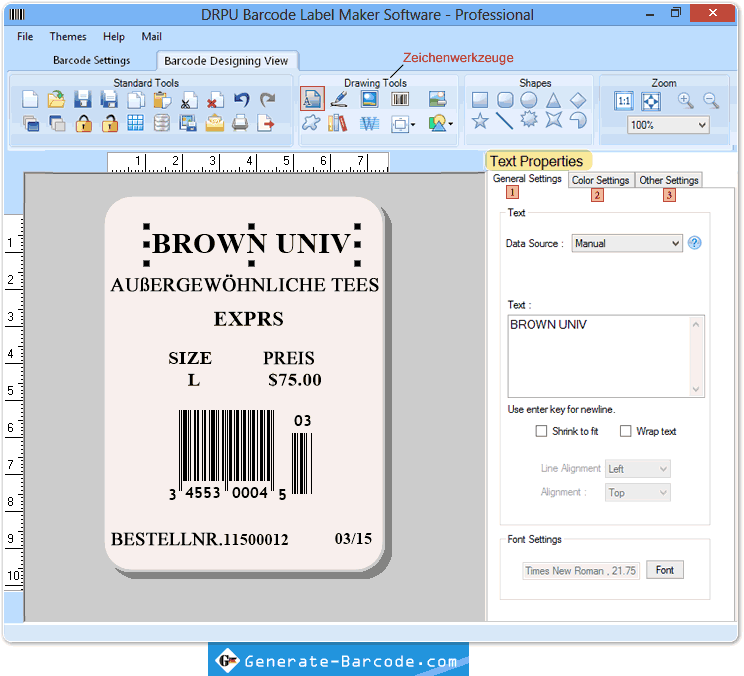Lock the selected object
Image resolution: width=744 pixels, height=676 pixels.
84,123
